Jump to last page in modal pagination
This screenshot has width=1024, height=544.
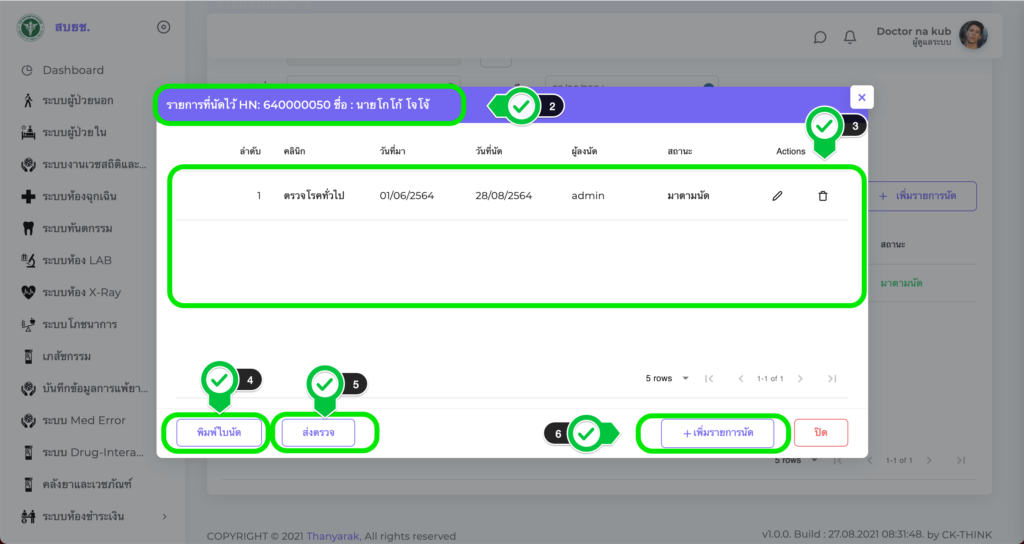(x=832, y=379)
